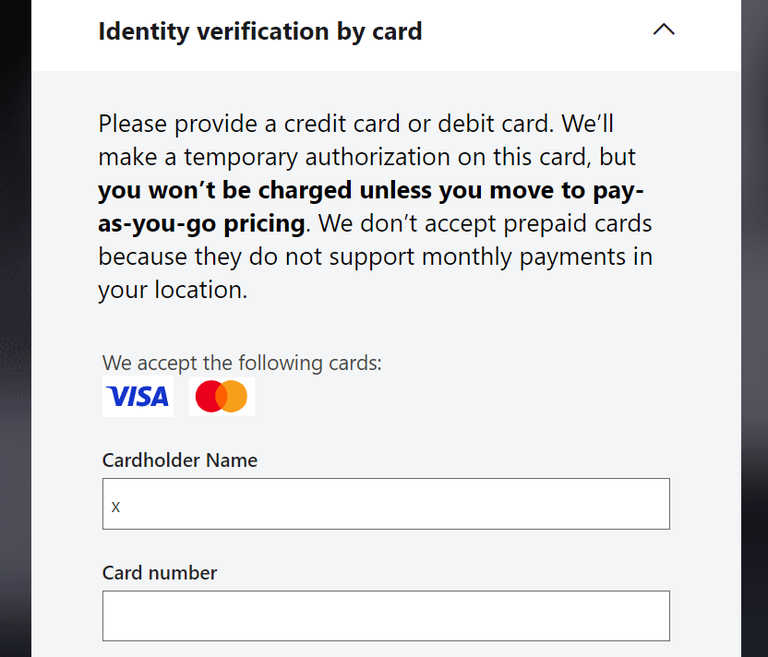Click the "temporary authorization" text line

[366, 157]
